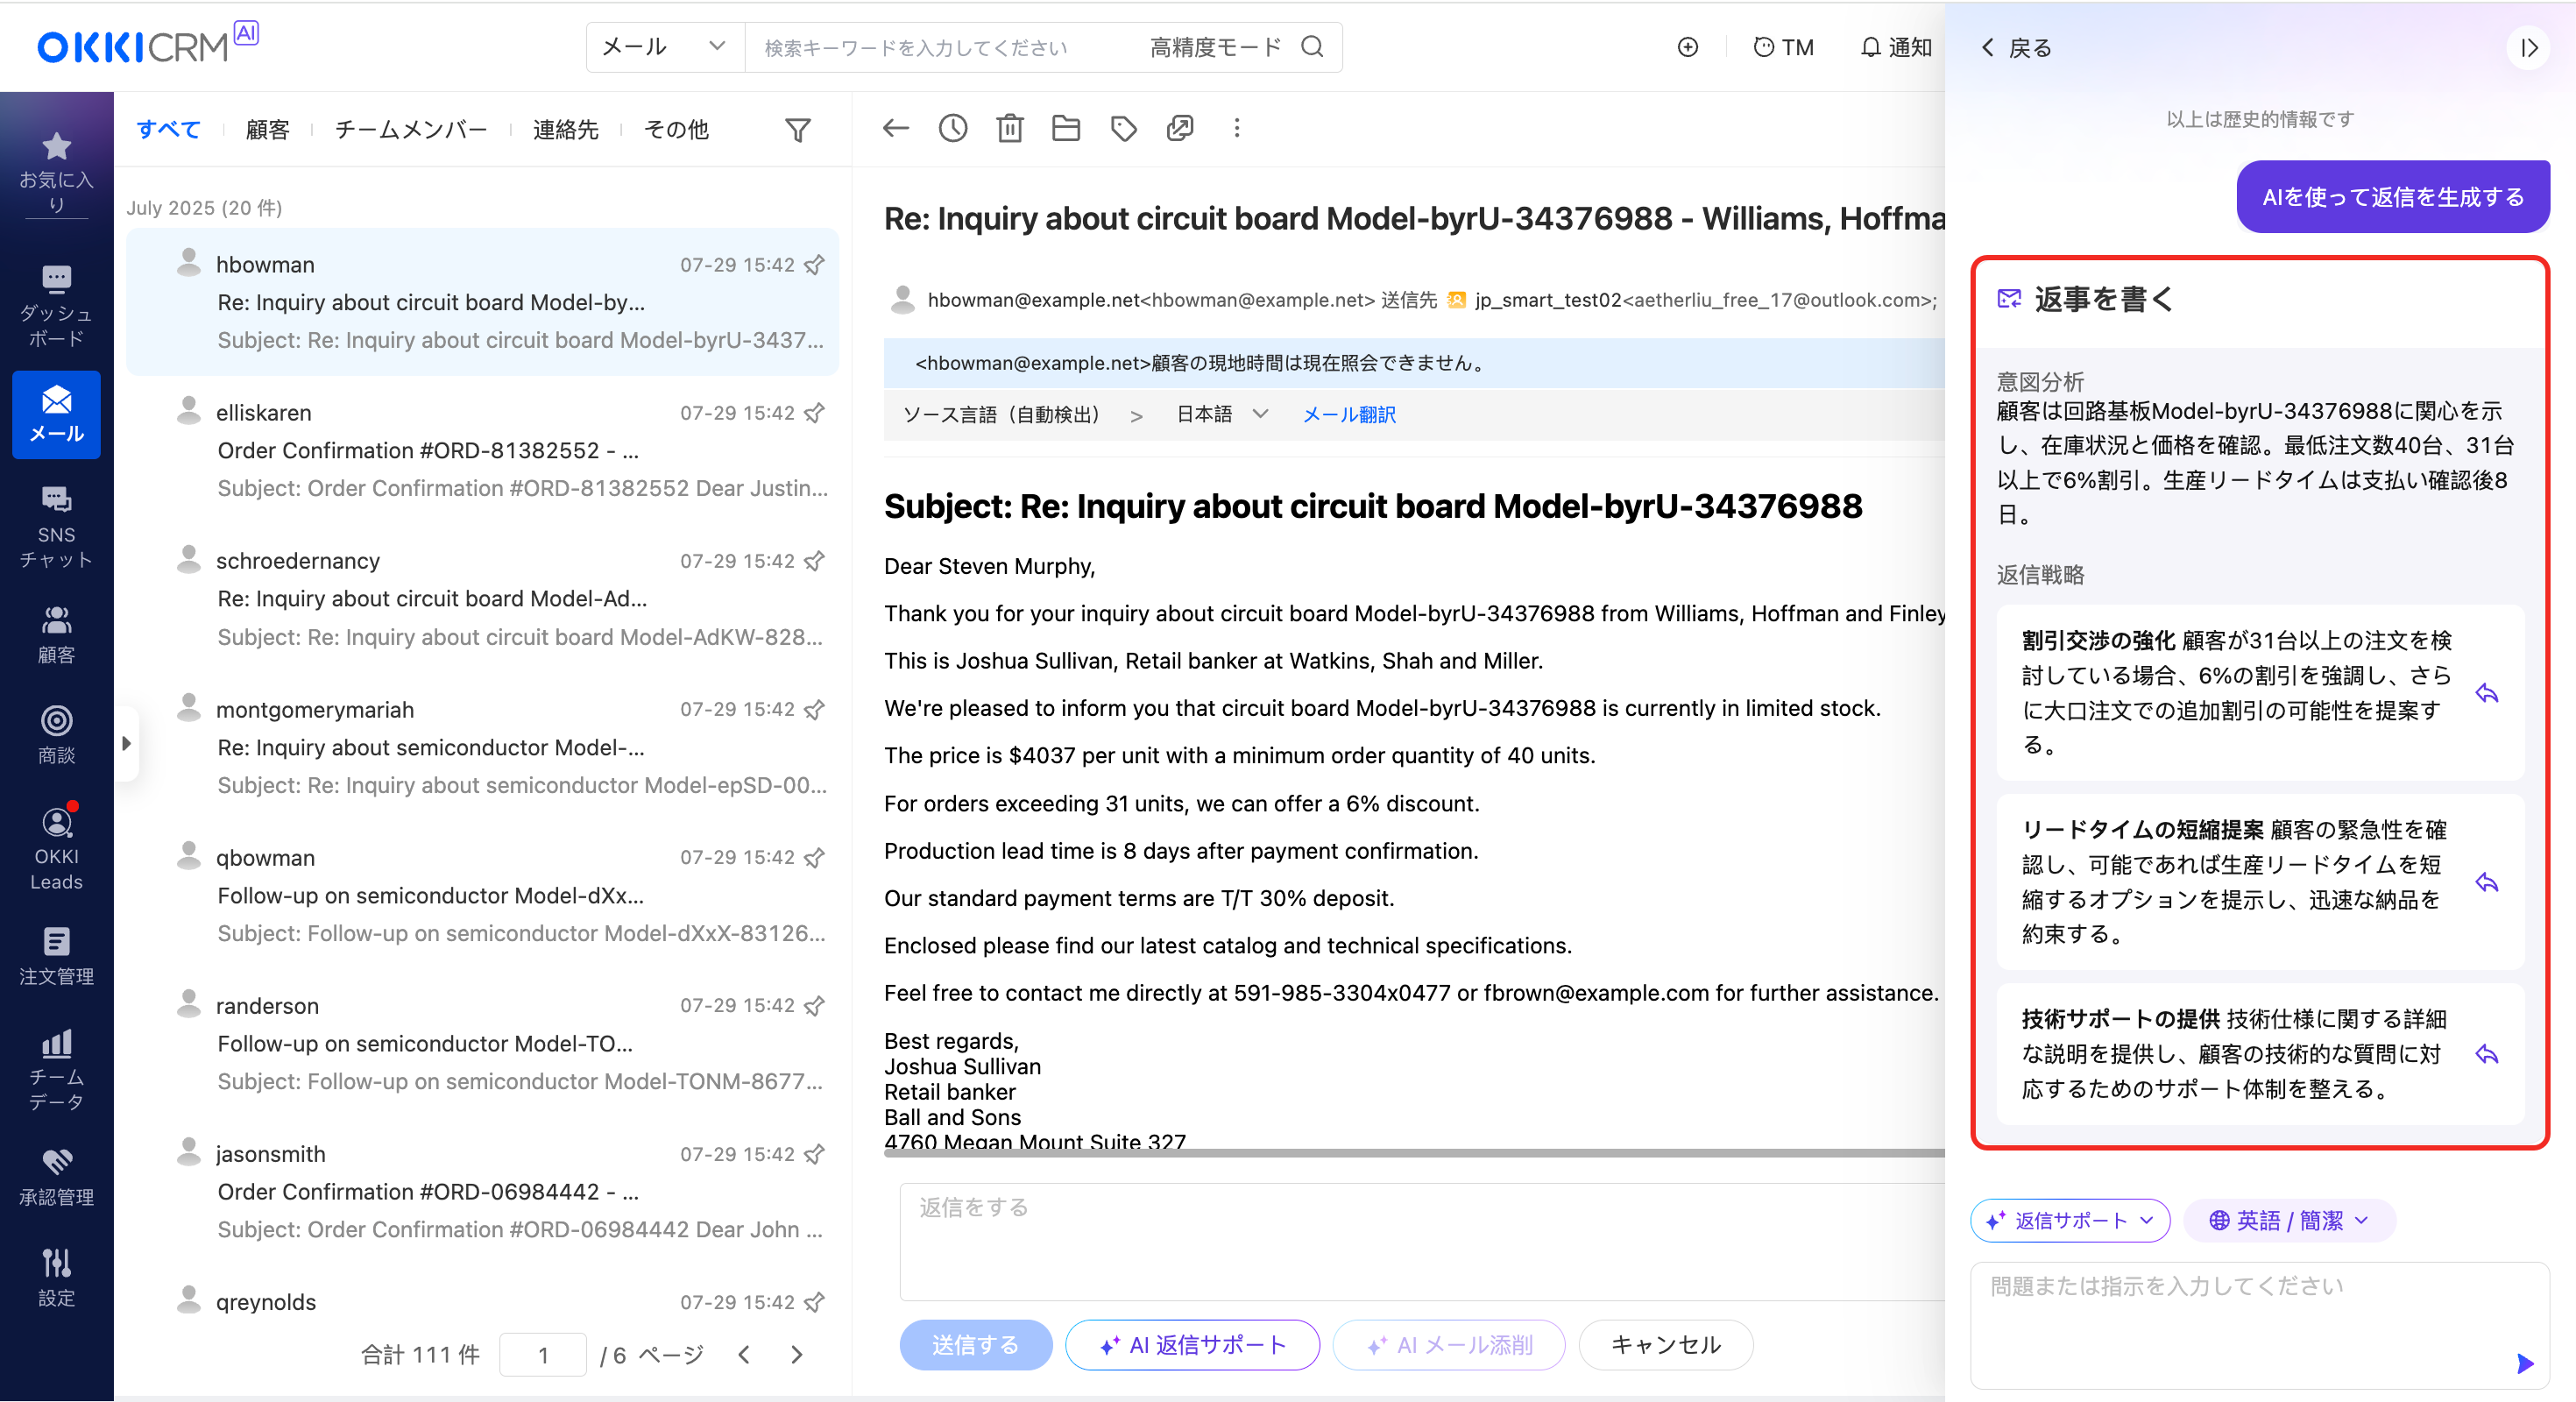2576x1402 pixels.
Task: Select the チームメンバー tab
Action: (411, 129)
